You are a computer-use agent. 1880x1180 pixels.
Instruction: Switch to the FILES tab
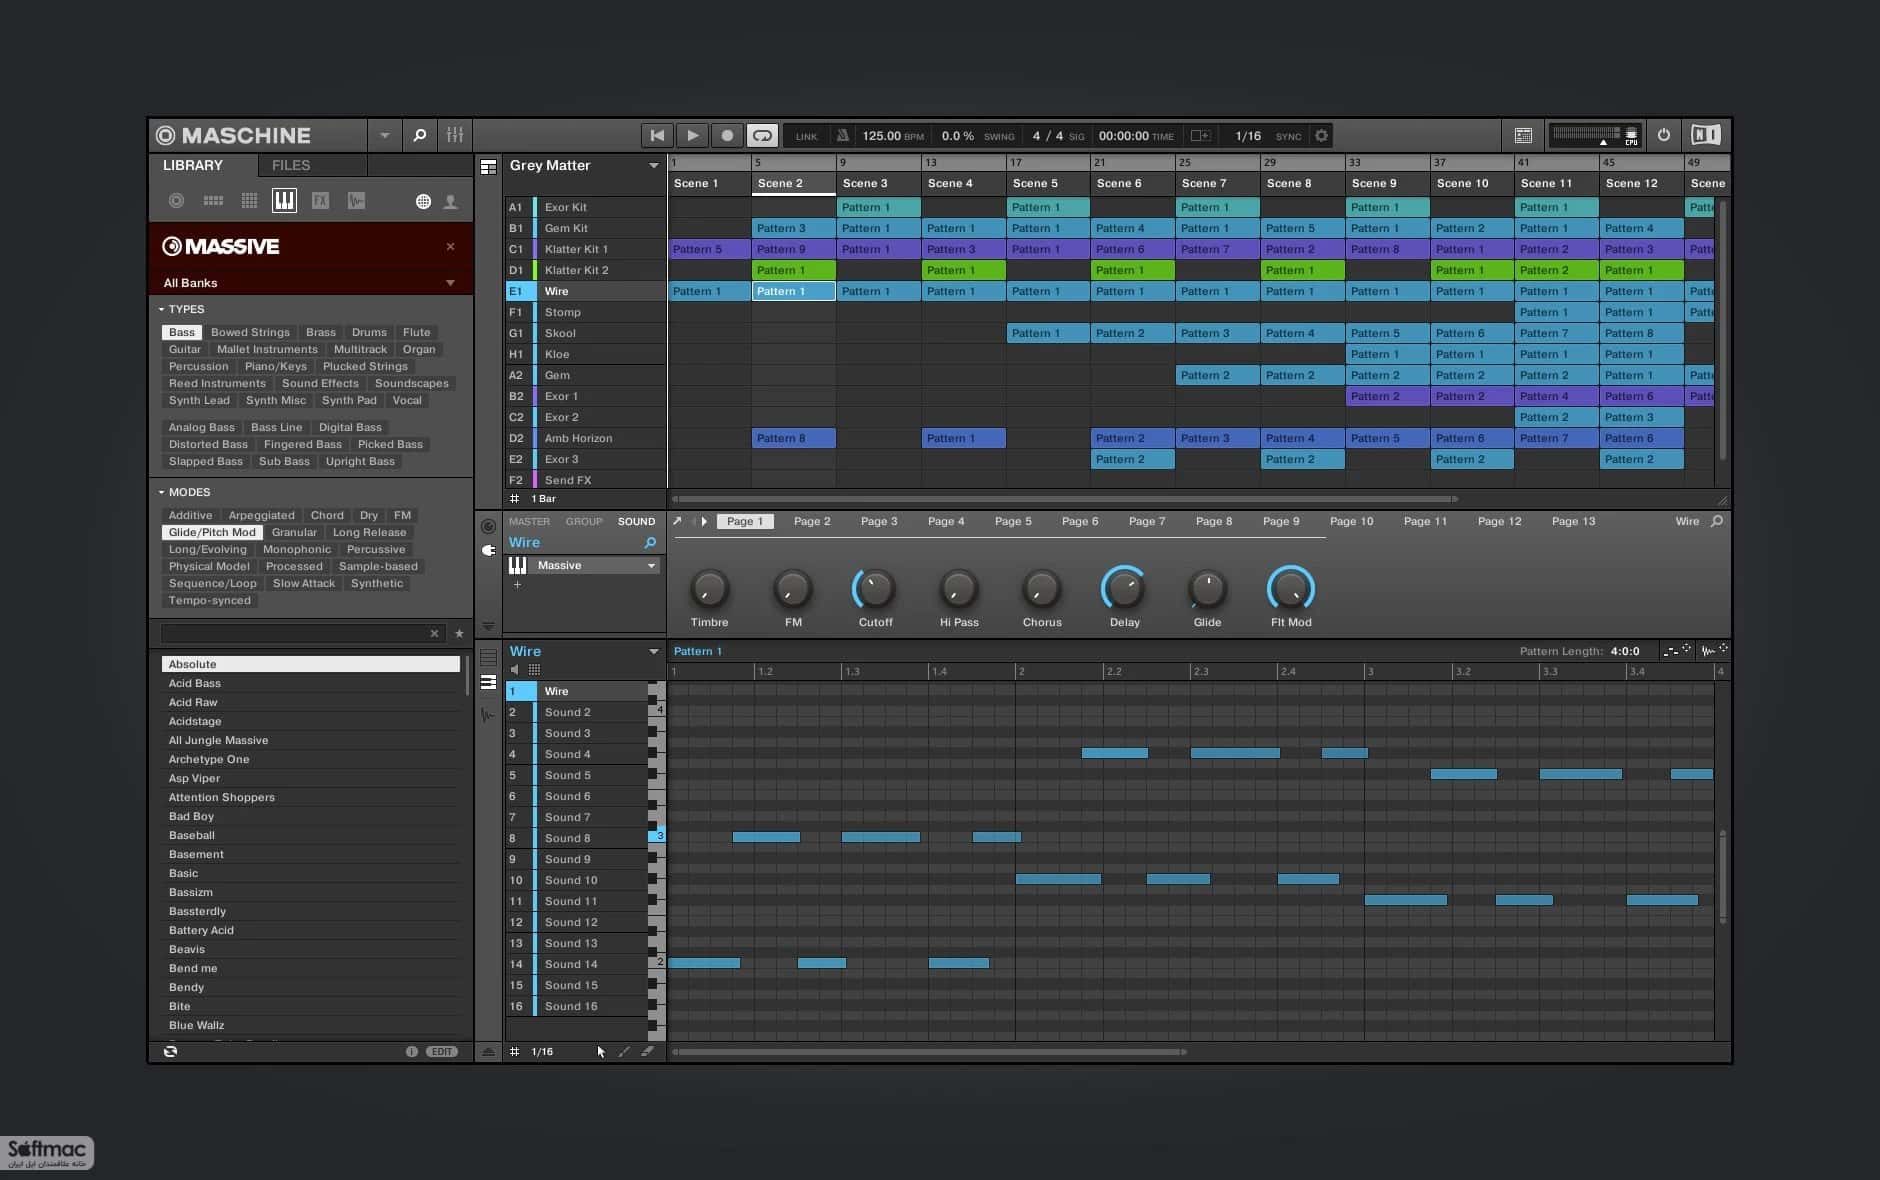(x=291, y=165)
